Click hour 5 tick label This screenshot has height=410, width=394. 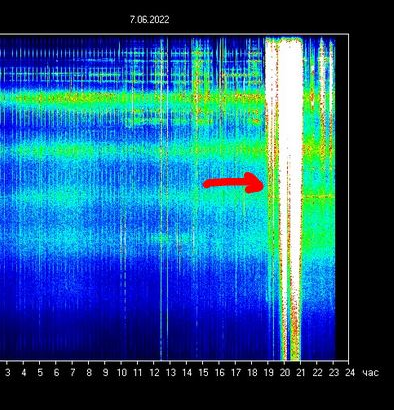(x=40, y=372)
